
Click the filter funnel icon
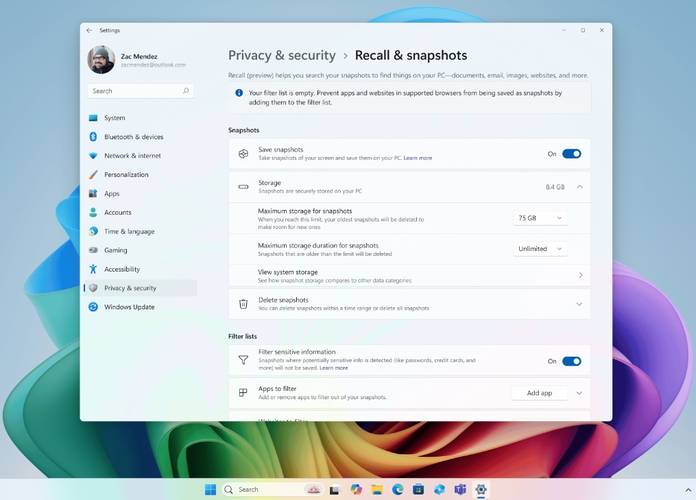243,360
